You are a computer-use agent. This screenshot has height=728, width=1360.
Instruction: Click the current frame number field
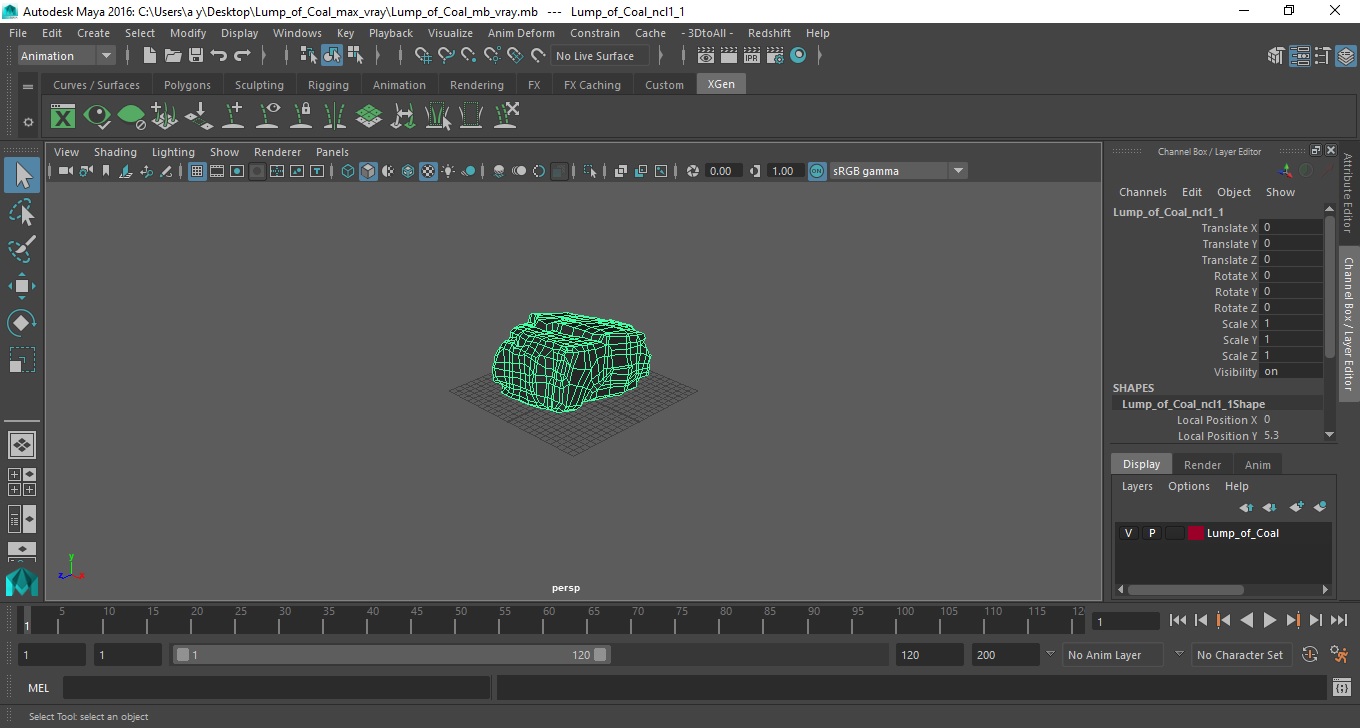[1125, 621]
